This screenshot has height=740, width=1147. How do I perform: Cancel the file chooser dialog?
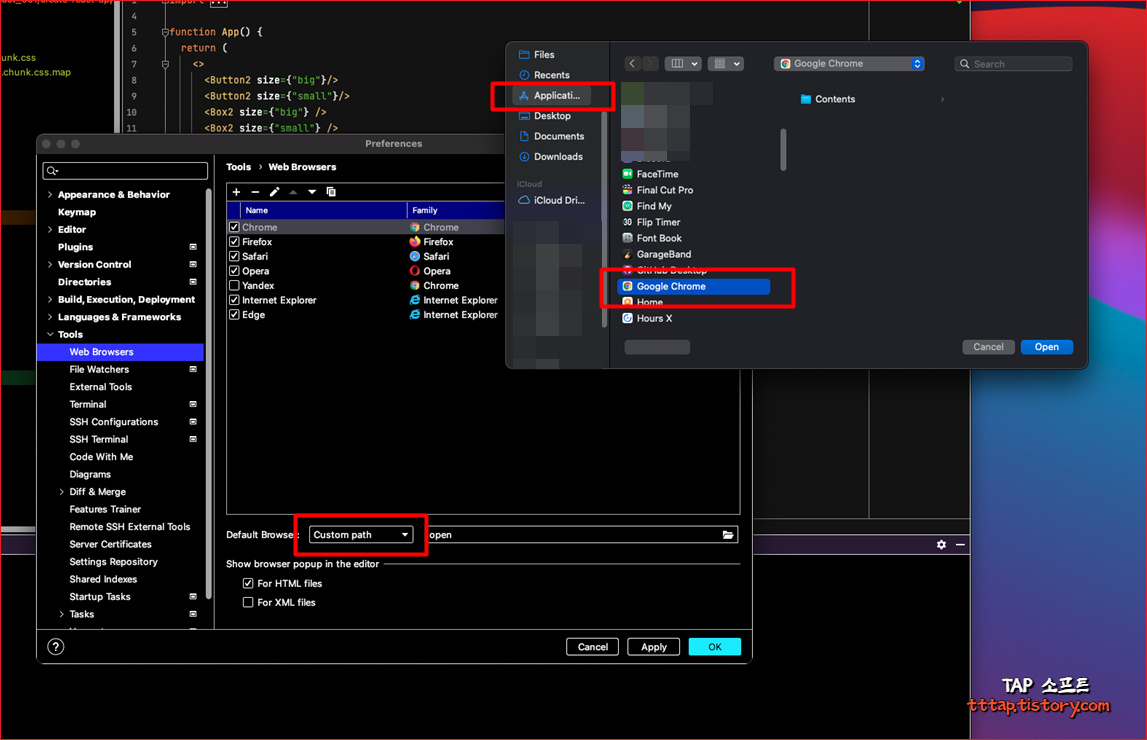988,347
